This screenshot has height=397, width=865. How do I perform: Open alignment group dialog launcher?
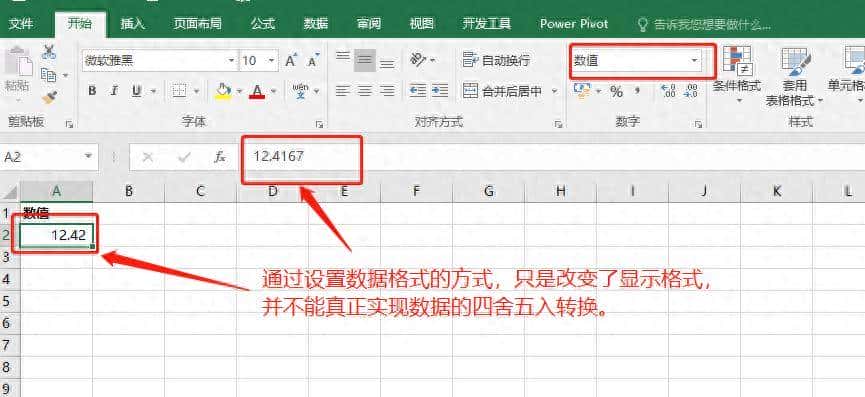(558, 125)
